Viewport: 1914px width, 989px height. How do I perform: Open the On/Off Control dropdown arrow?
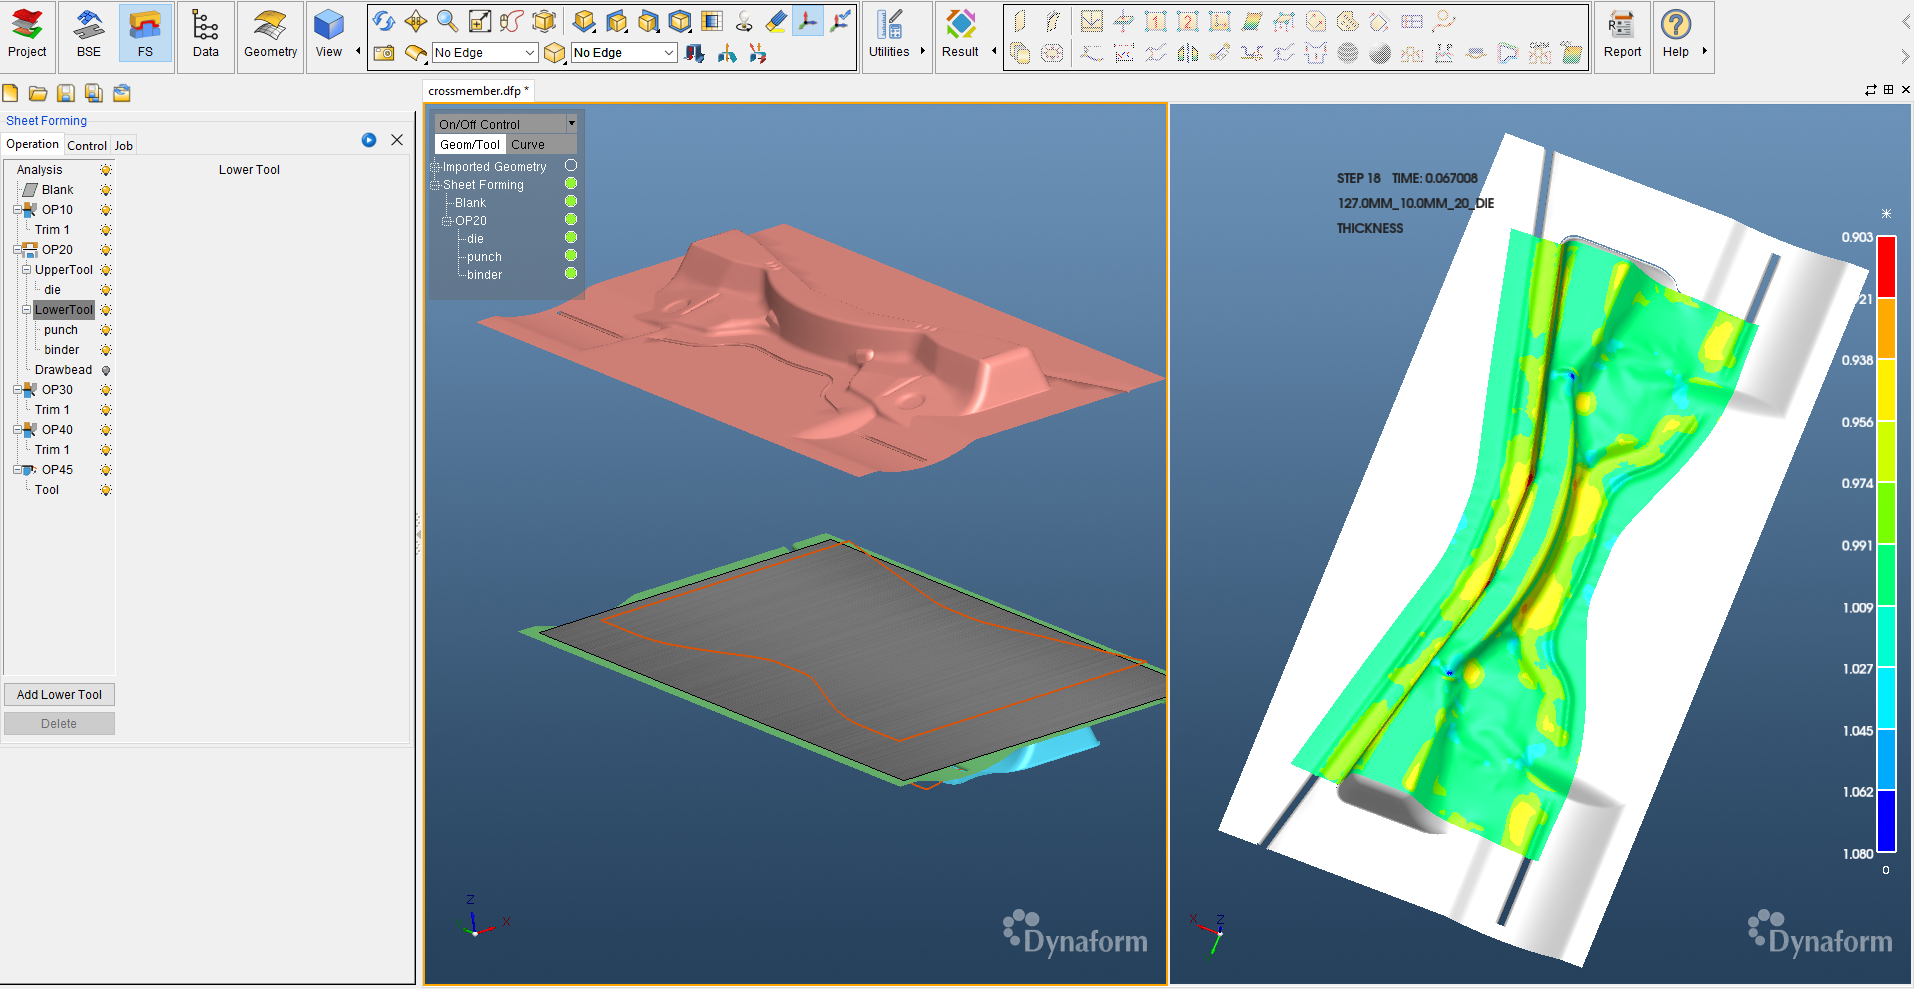tap(571, 124)
